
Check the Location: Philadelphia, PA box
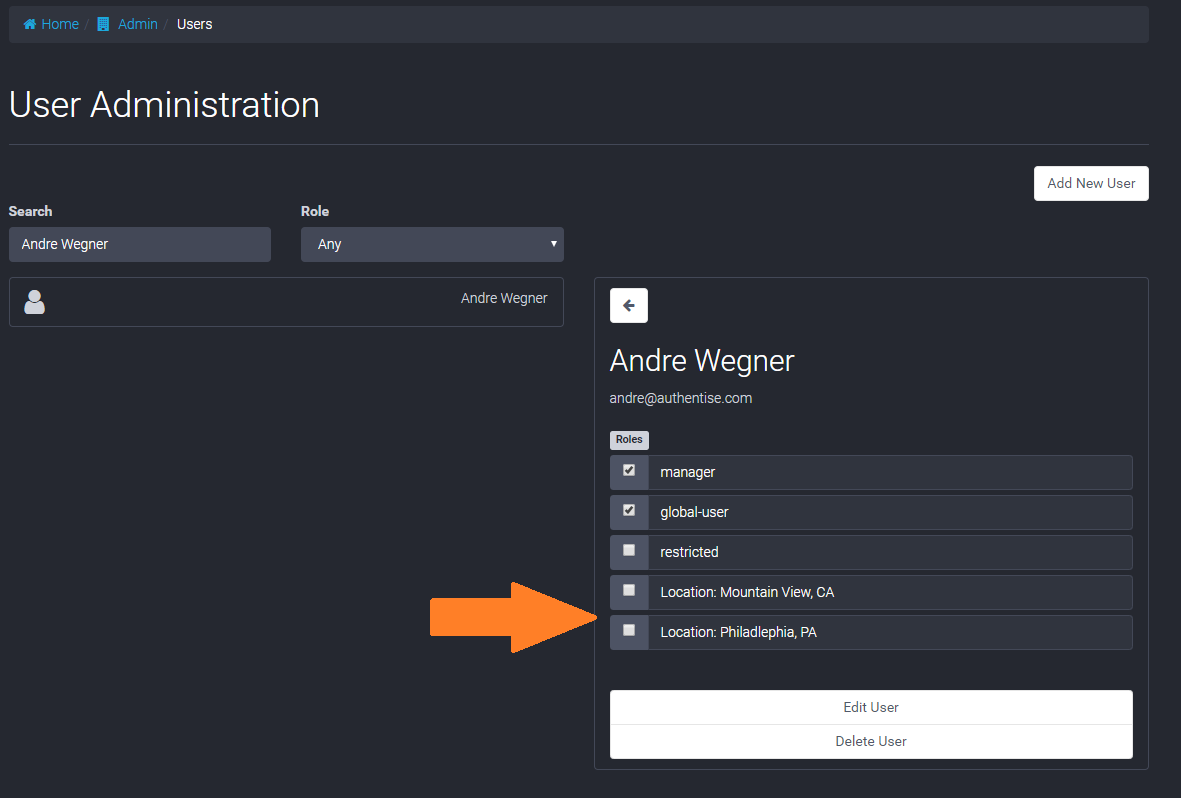(629, 631)
